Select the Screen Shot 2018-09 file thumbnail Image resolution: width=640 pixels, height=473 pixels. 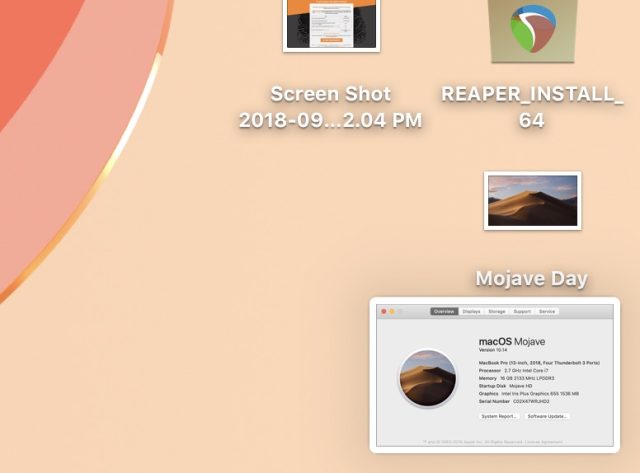[331, 25]
